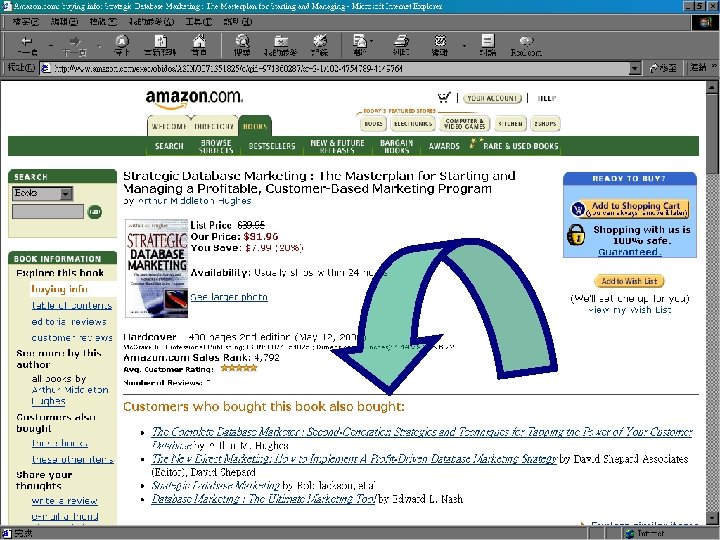Open the Home page icon in the toolbar
The height and width of the screenshot is (540, 720).
tap(199, 45)
